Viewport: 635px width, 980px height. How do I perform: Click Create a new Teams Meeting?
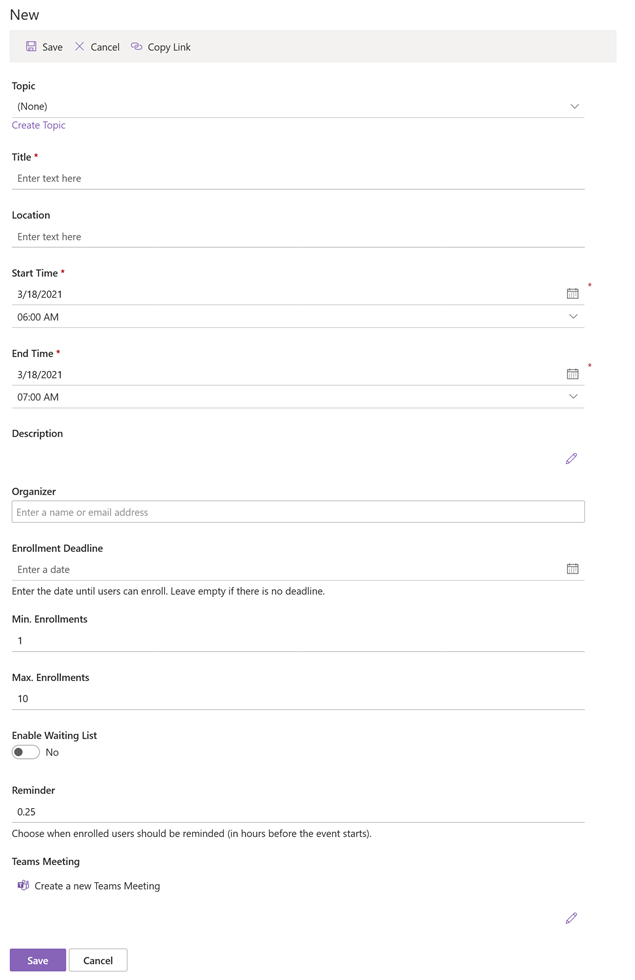[97, 886]
